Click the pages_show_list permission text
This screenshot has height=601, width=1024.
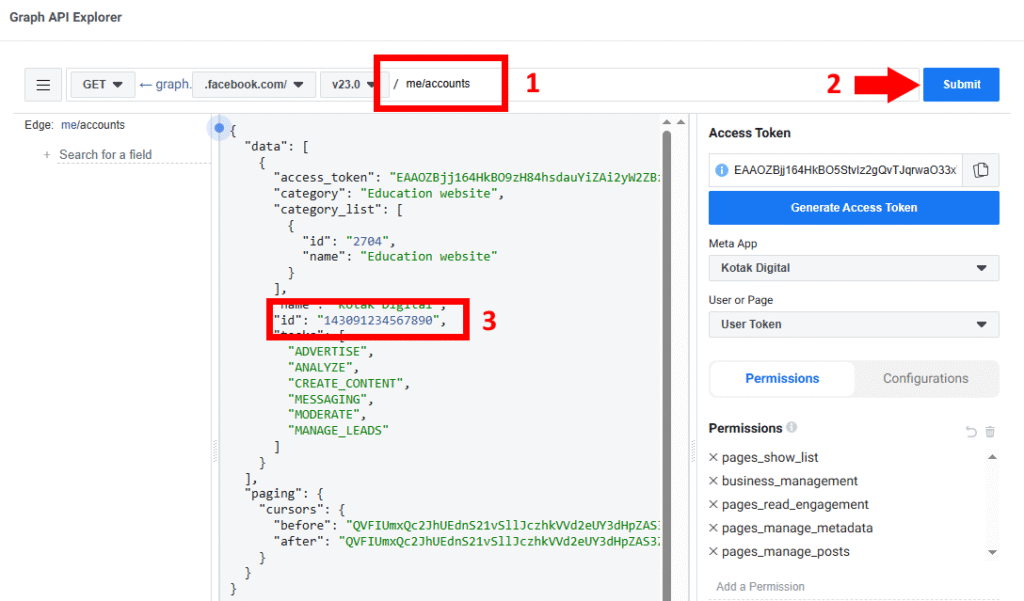(770, 457)
